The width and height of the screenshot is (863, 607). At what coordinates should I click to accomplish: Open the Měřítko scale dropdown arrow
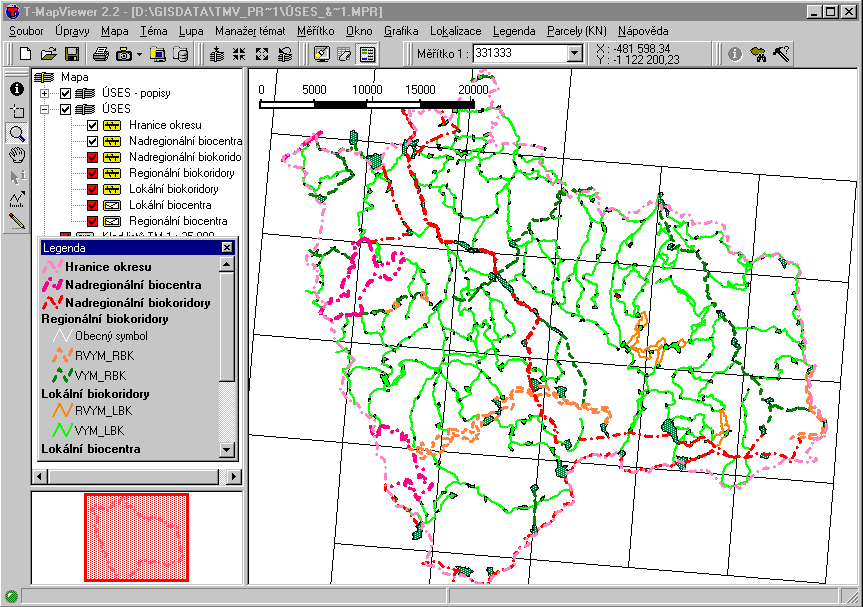tap(575, 53)
